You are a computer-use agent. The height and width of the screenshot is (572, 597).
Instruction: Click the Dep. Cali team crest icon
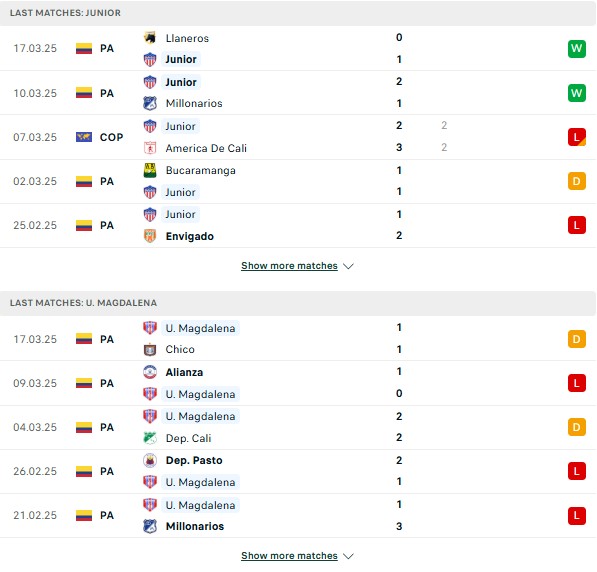tap(150, 438)
